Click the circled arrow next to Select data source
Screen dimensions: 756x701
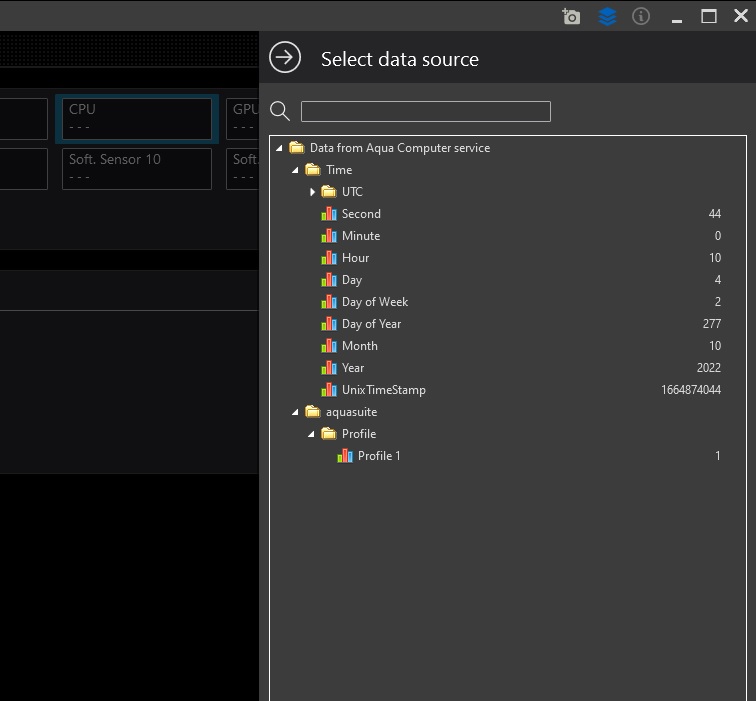[285, 57]
